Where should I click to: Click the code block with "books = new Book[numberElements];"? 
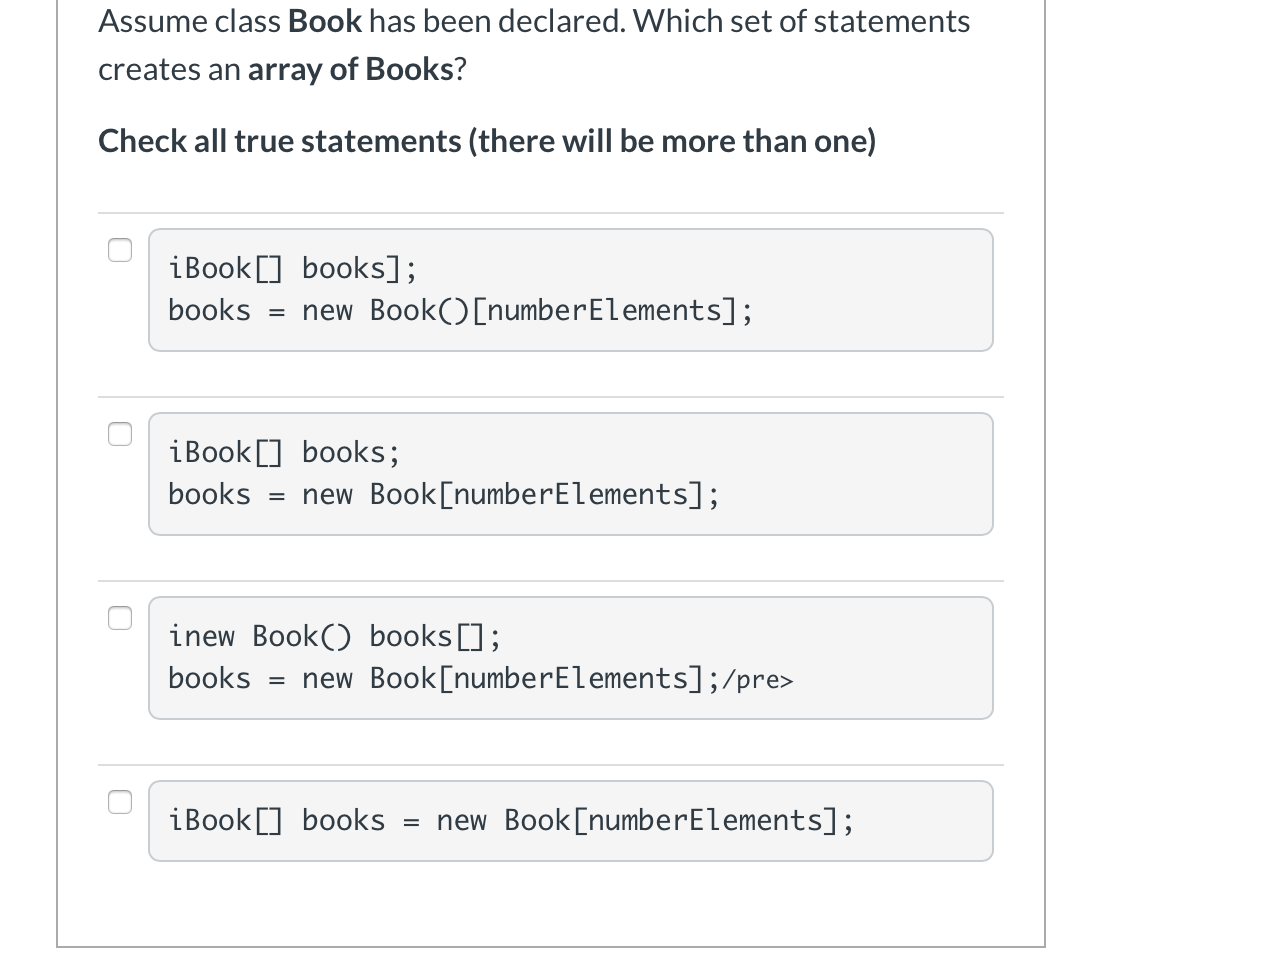click(570, 473)
